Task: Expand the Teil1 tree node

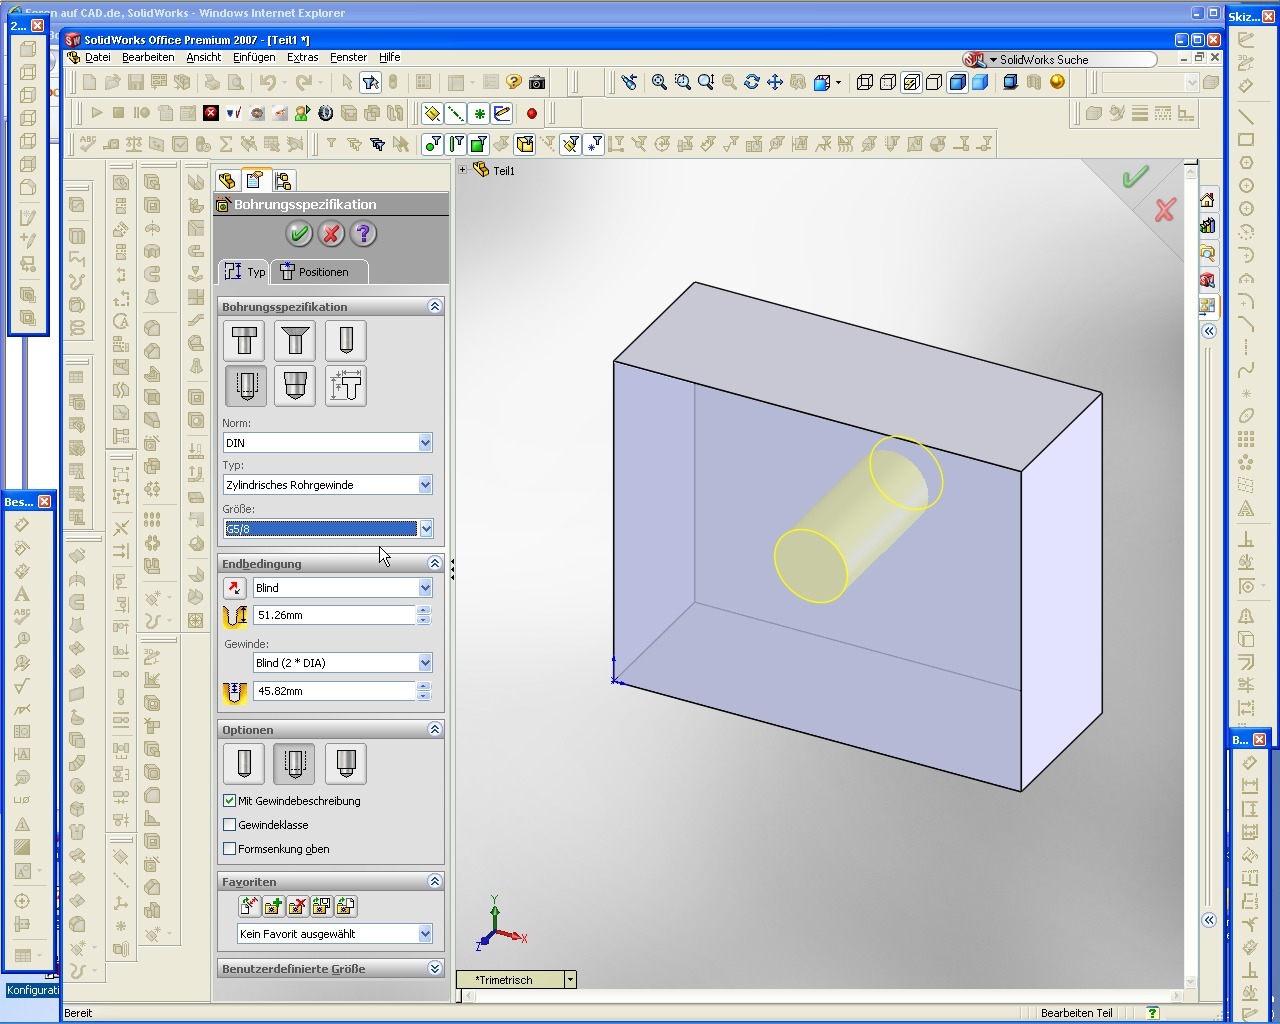Action: tap(462, 170)
